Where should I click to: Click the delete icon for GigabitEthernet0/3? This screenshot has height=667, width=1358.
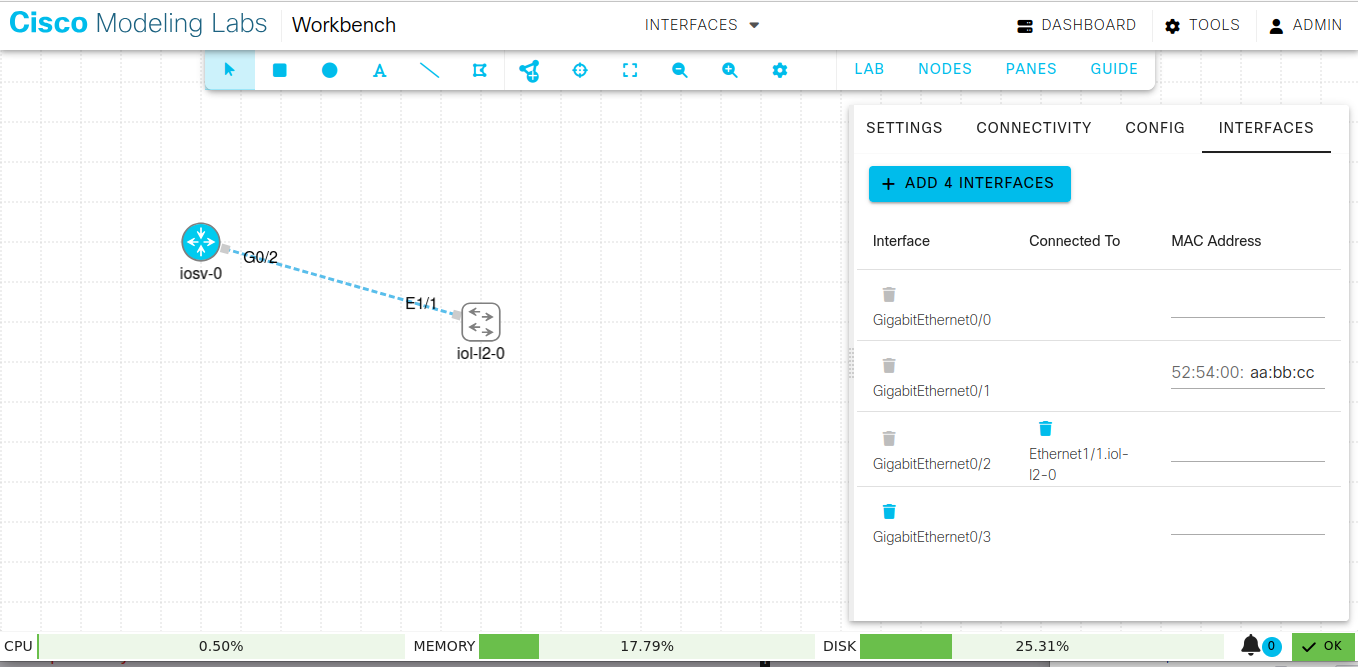tap(889, 511)
